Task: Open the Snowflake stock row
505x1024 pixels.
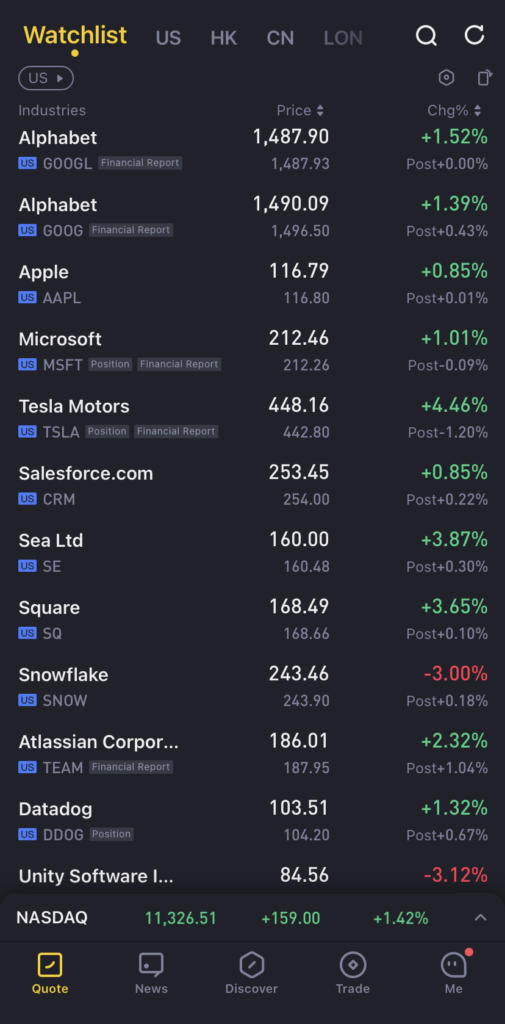Action: [252, 686]
